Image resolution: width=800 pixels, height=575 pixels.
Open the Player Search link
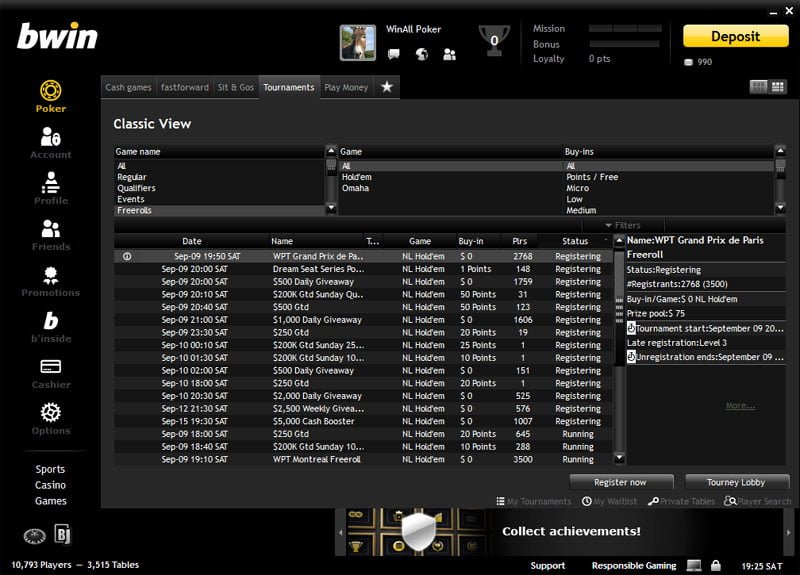[x=758, y=502]
